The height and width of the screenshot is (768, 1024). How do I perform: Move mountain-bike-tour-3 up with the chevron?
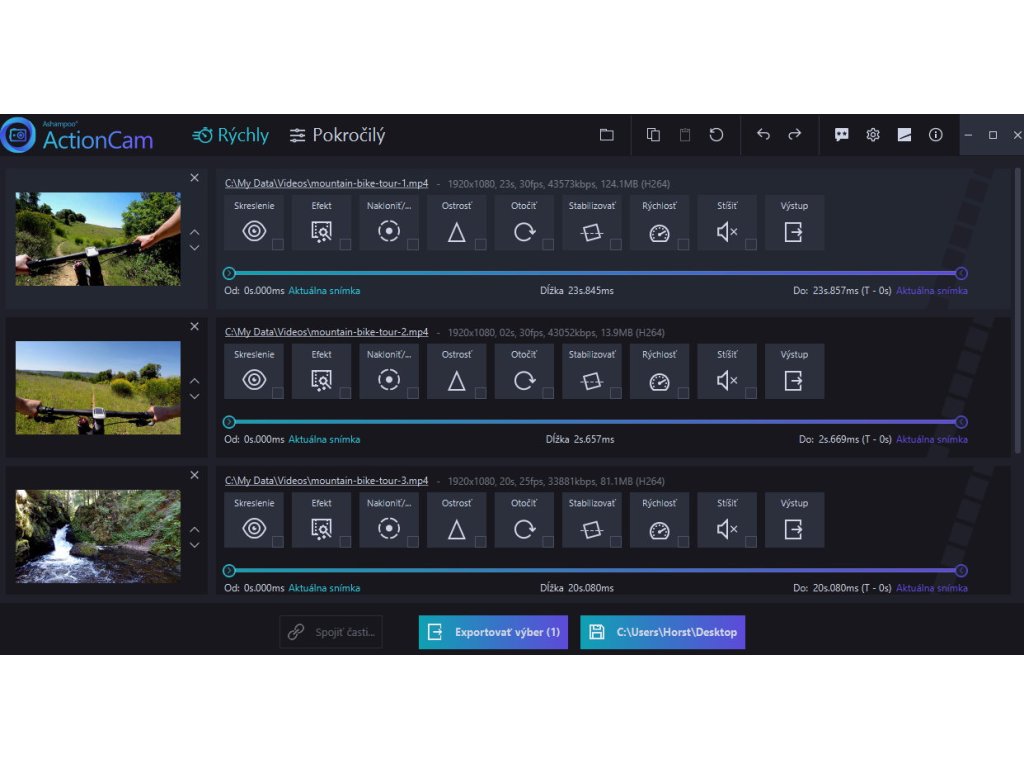point(195,529)
